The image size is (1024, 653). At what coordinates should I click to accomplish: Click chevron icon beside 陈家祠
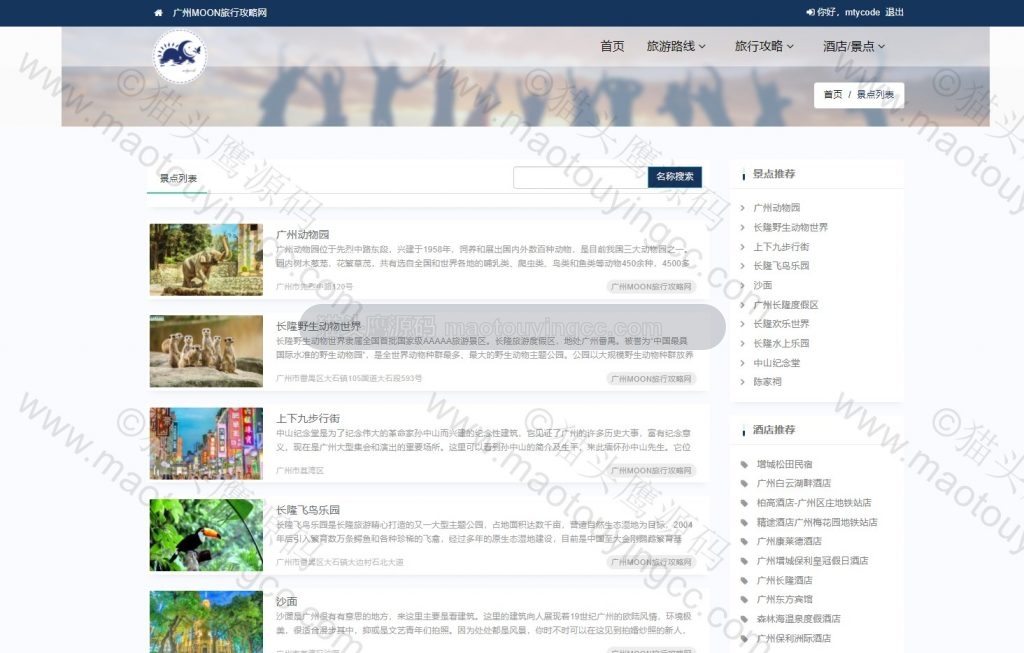(743, 382)
